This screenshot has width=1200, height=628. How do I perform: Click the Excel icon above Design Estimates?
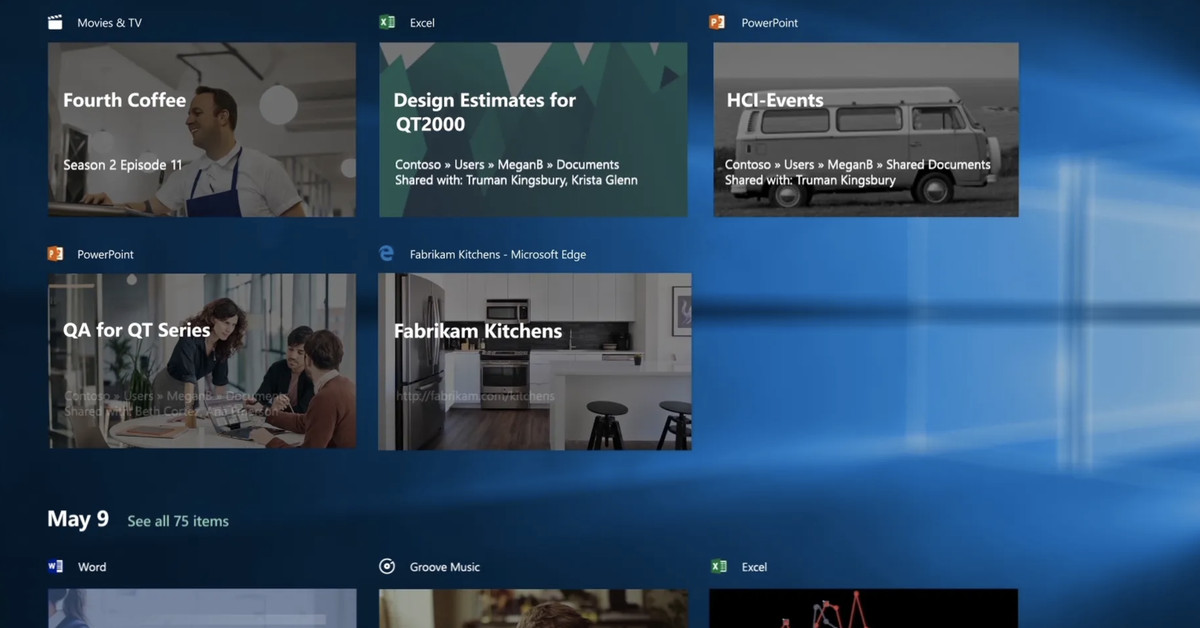(387, 22)
